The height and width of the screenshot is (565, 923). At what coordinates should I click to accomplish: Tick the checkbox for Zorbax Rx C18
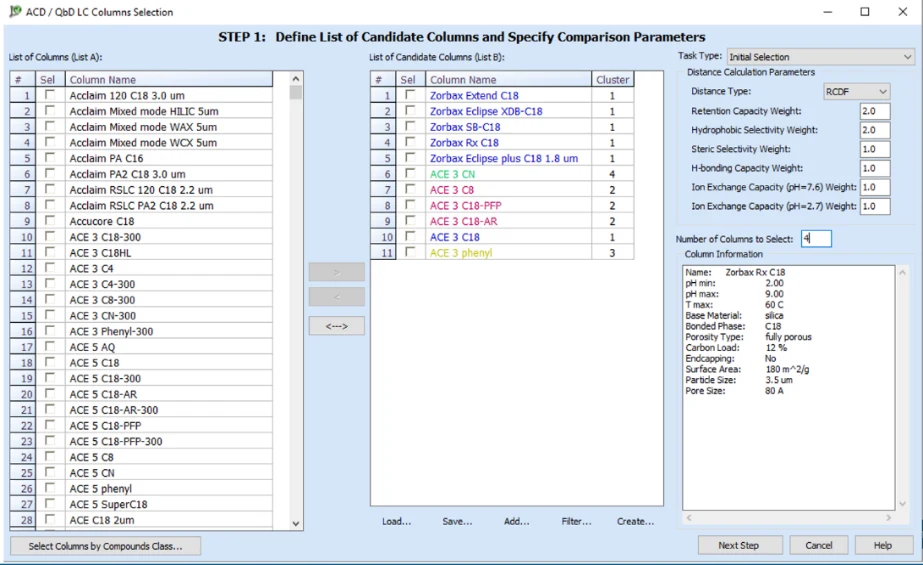pos(410,141)
